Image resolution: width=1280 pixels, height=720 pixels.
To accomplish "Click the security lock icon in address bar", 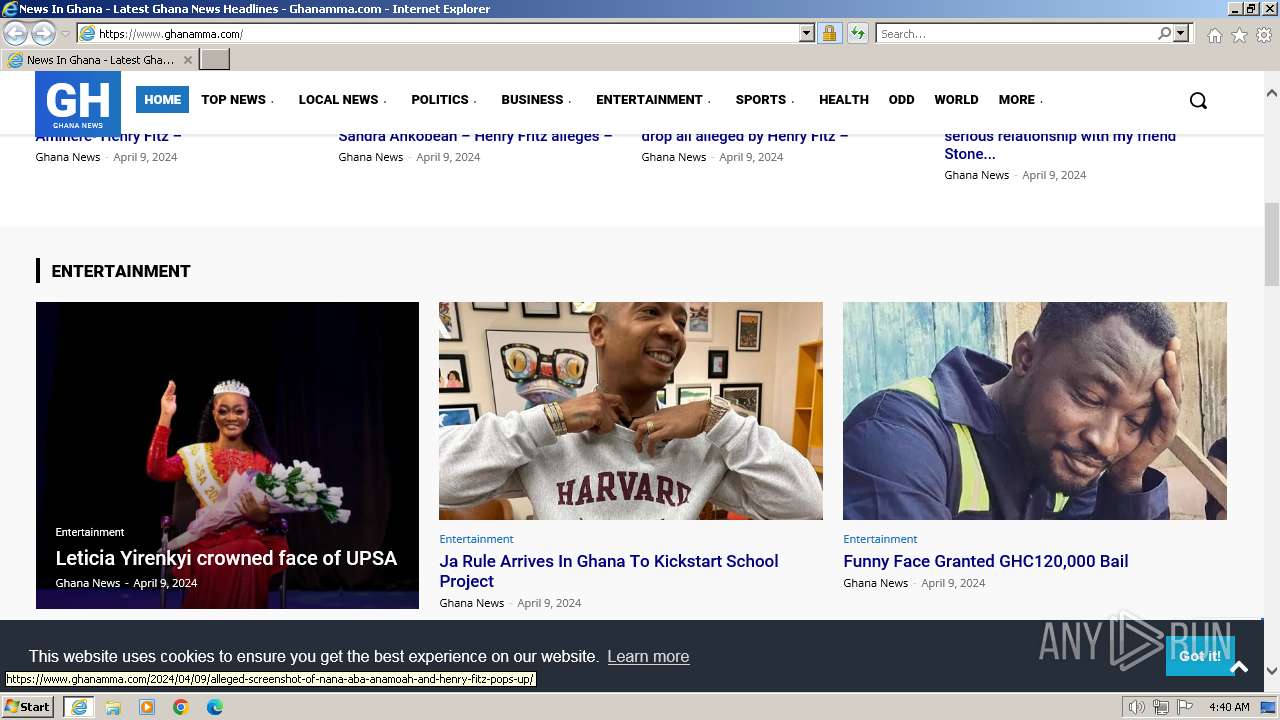I will [829, 33].
